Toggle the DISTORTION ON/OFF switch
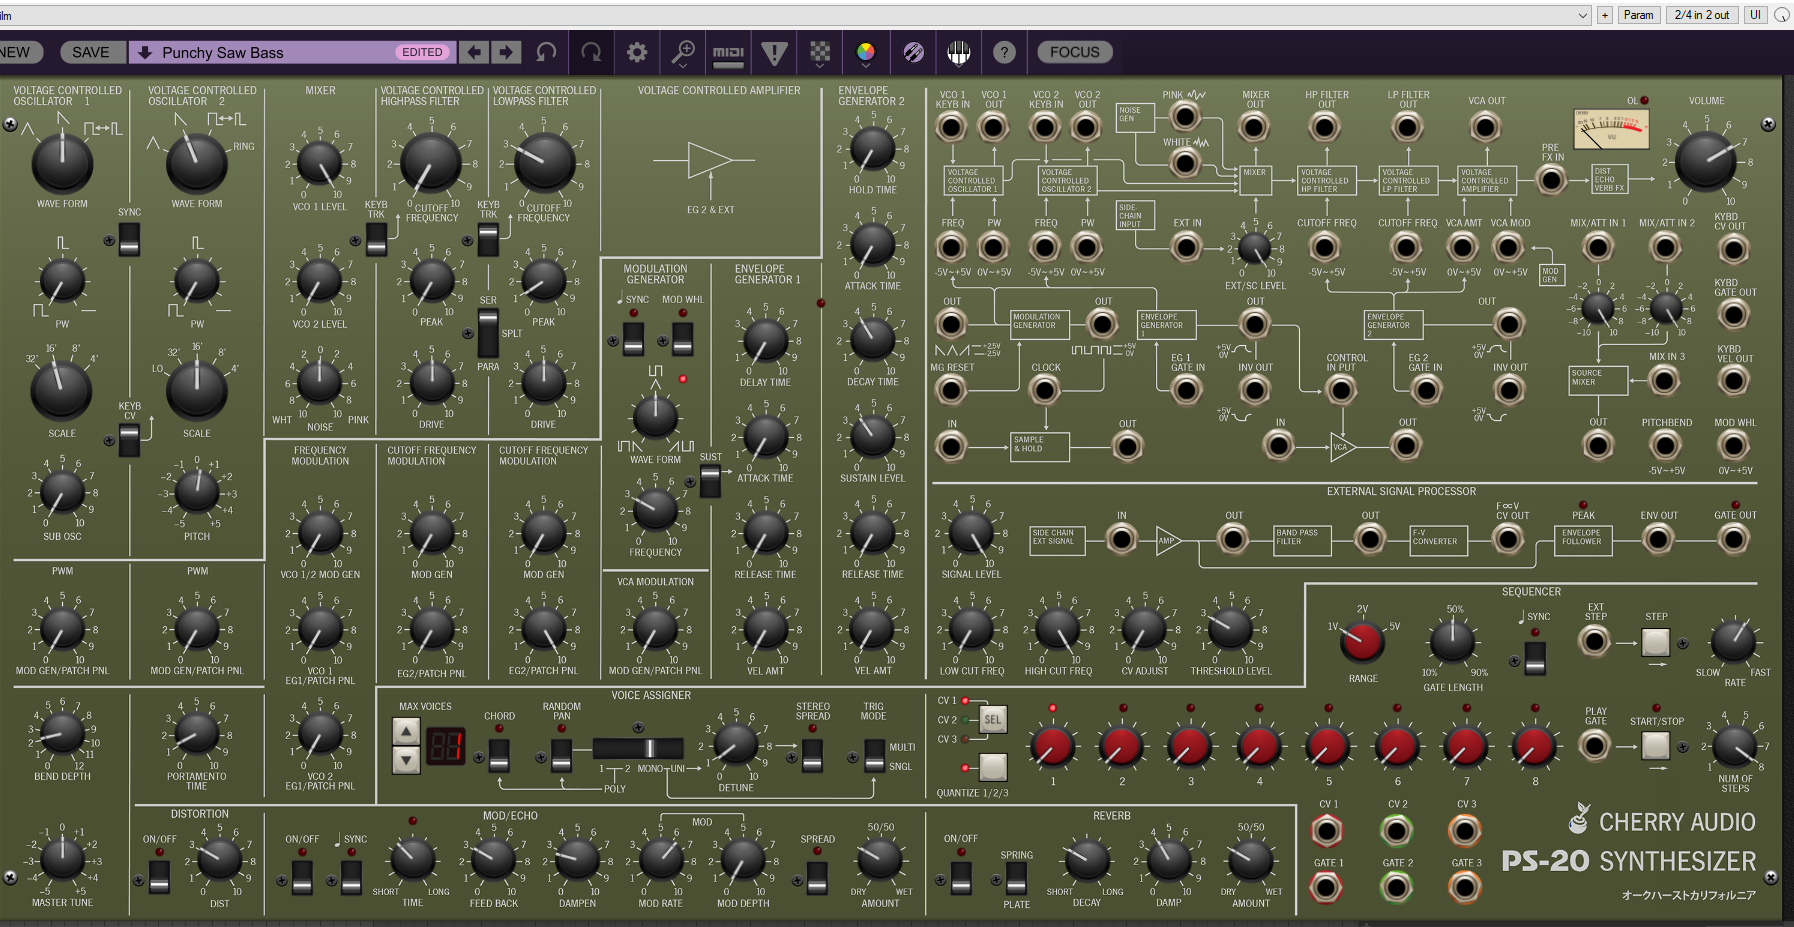Image resolution: width=1794 pixels, height=927 pixels. click(159, 876)
